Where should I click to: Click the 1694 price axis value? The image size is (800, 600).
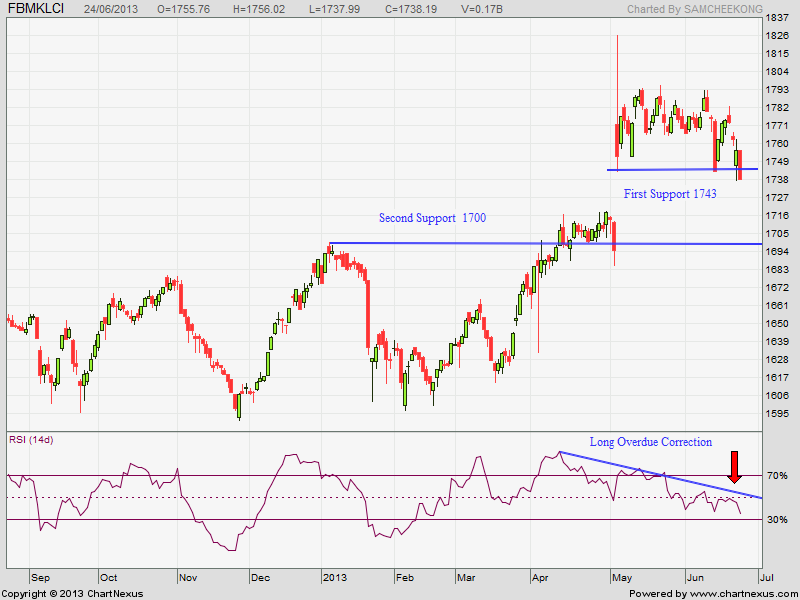778,252
